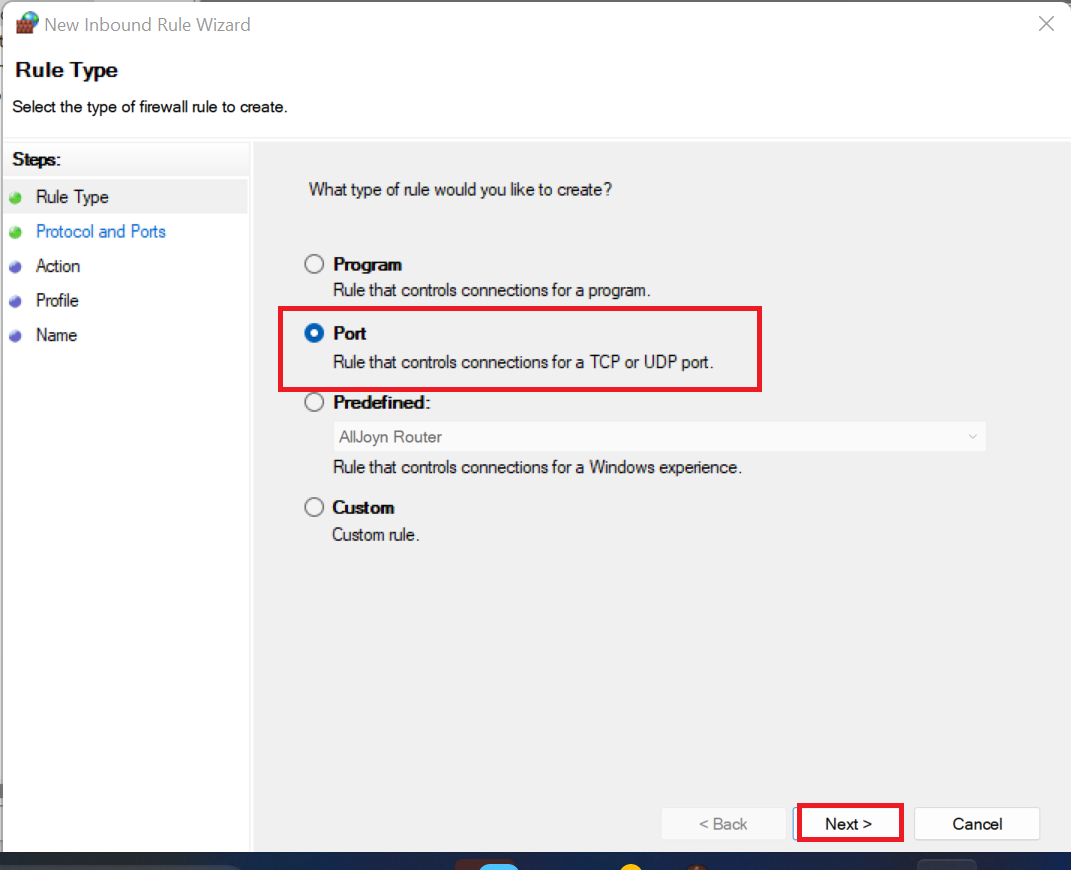
Task: Select the Name step in sidebar
Action: (x=57, y=335)
